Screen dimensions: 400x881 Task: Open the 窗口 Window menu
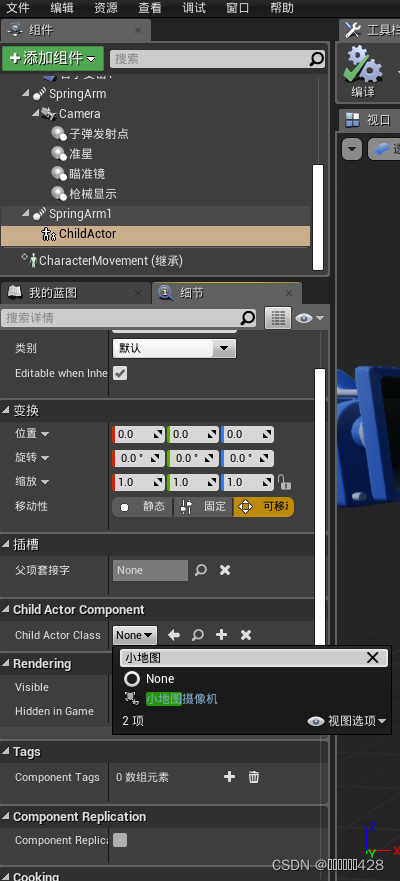click(238, 8)
